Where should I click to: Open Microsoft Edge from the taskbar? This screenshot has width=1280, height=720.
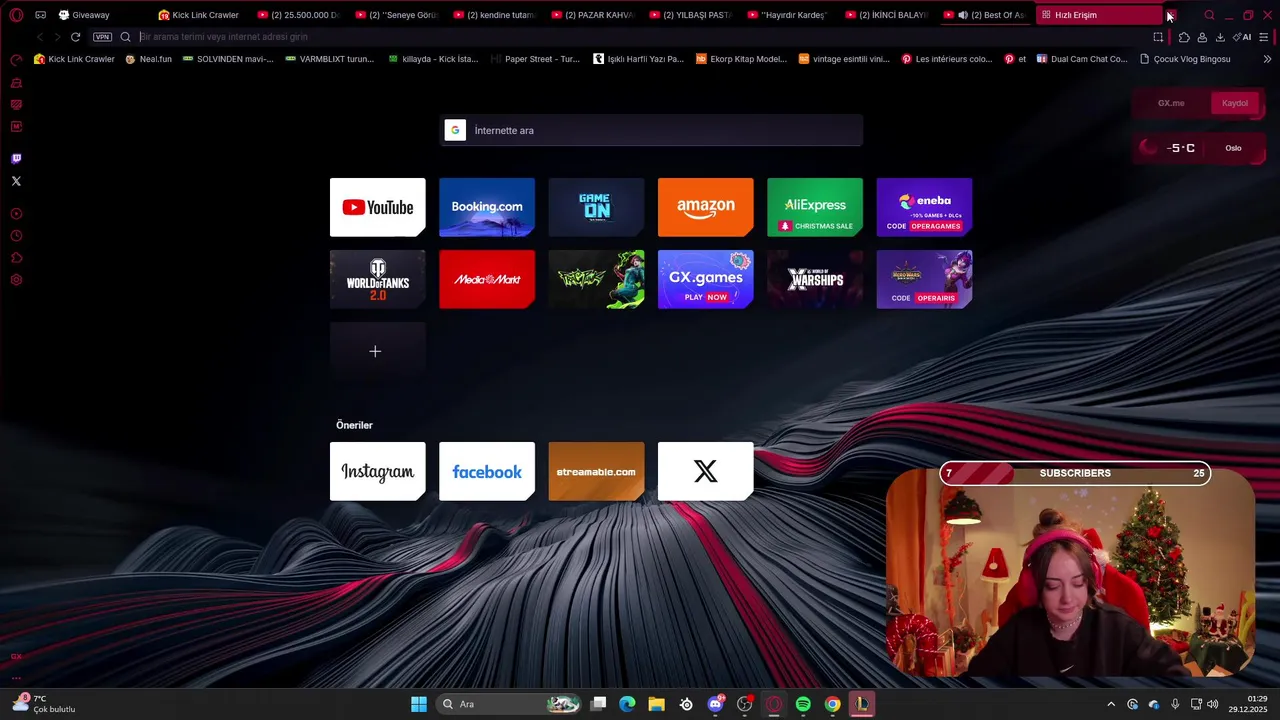click(x=627, y=704)
